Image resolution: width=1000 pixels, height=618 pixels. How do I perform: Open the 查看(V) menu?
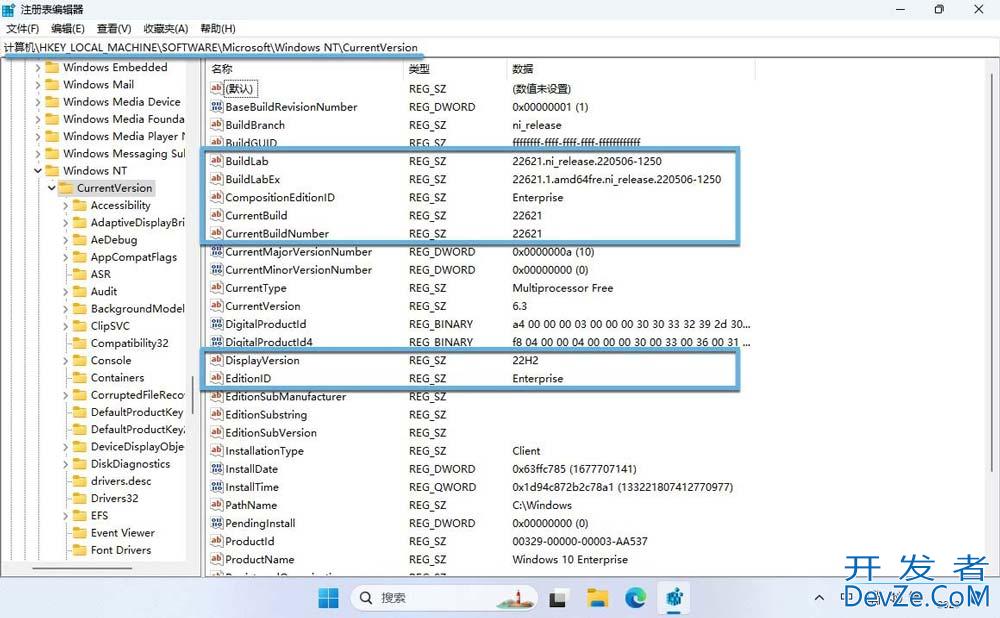pyautogui.click(x=114, y=29)
